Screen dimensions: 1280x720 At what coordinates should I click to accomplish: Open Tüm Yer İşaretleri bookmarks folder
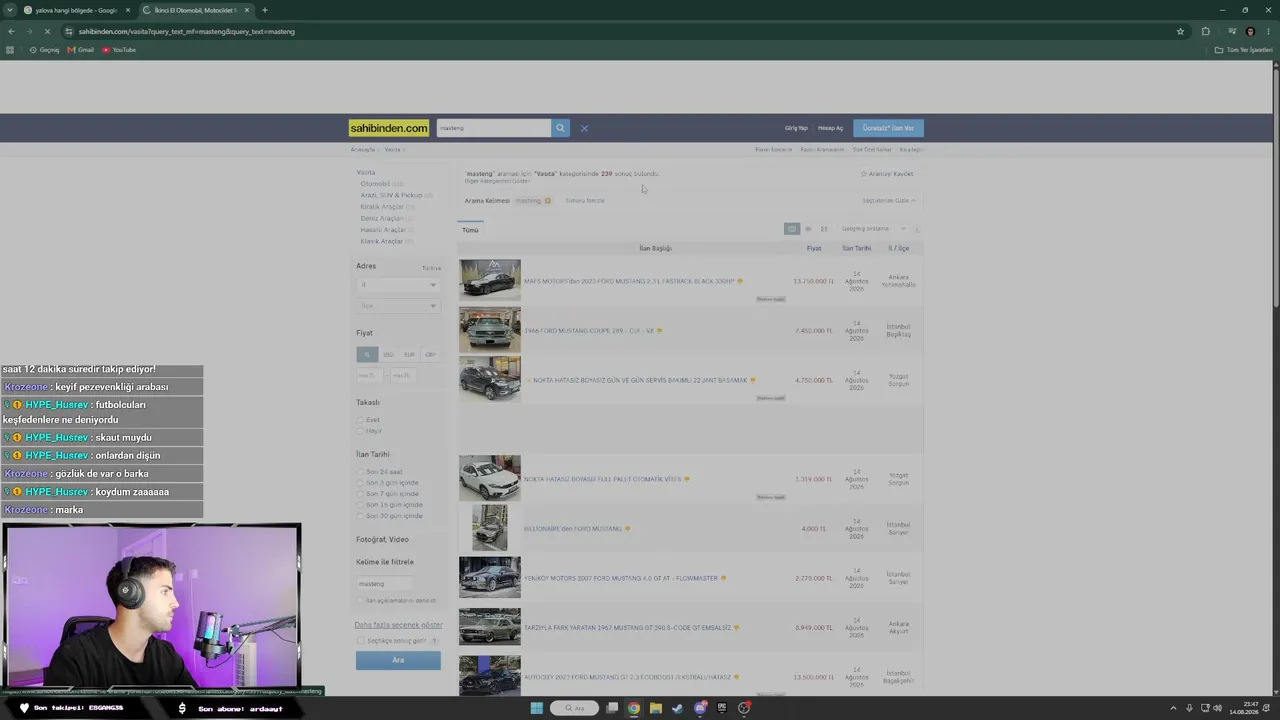coord(1242,50)
